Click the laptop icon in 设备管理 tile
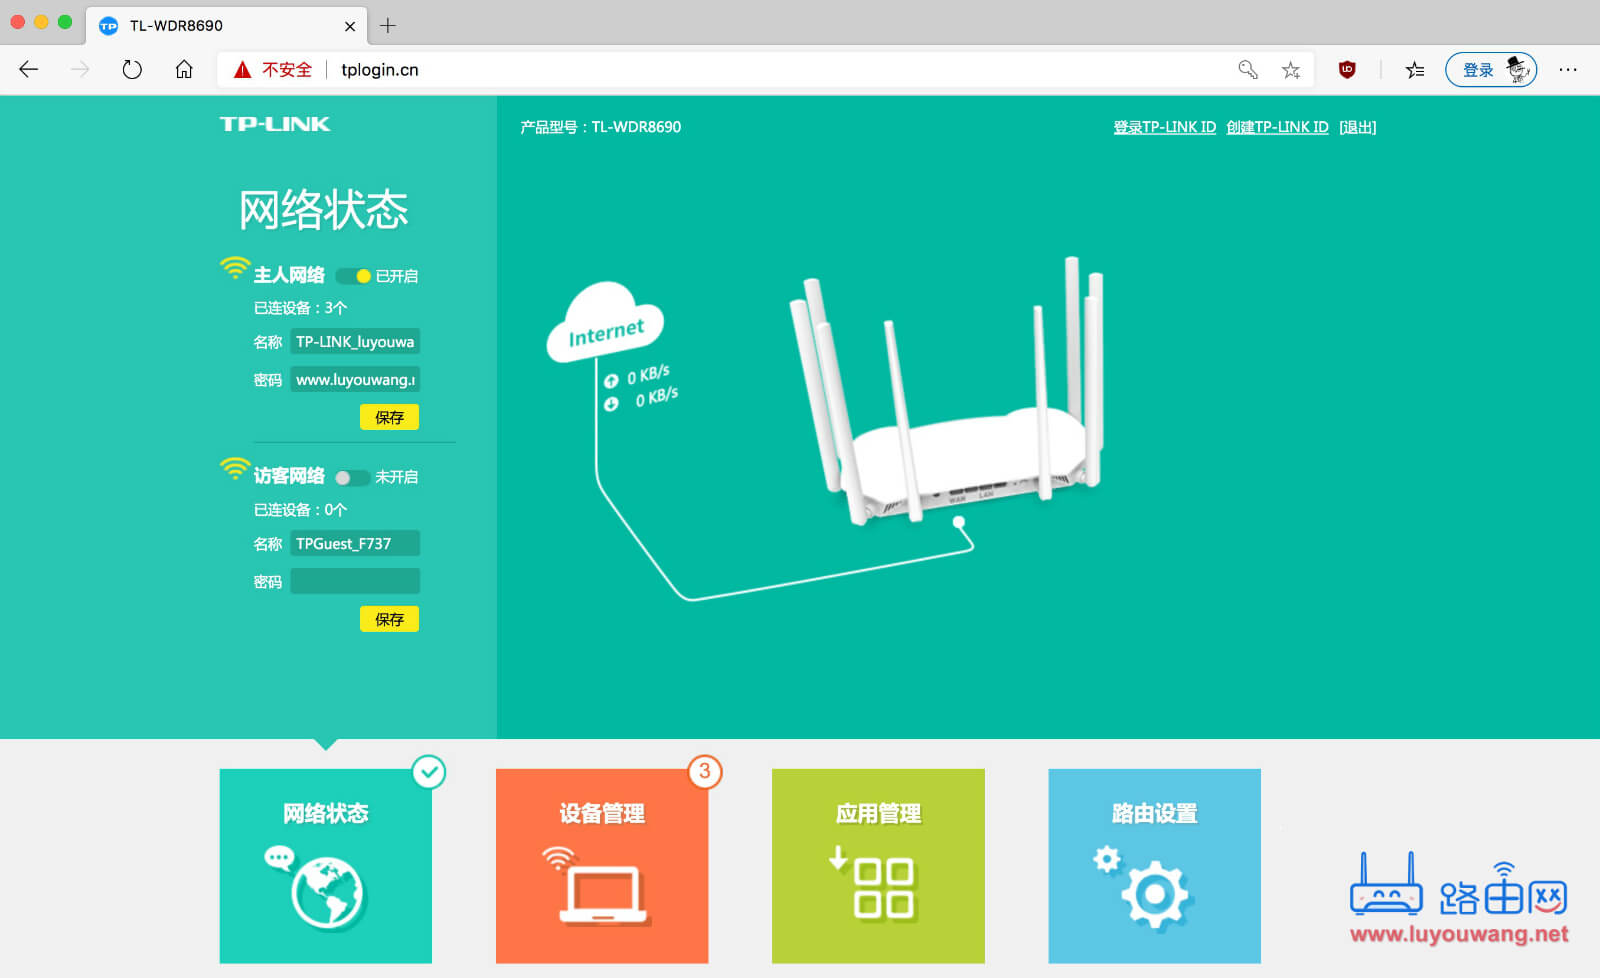The height and width of the screenshot is (978, 1600). [602, 893]
